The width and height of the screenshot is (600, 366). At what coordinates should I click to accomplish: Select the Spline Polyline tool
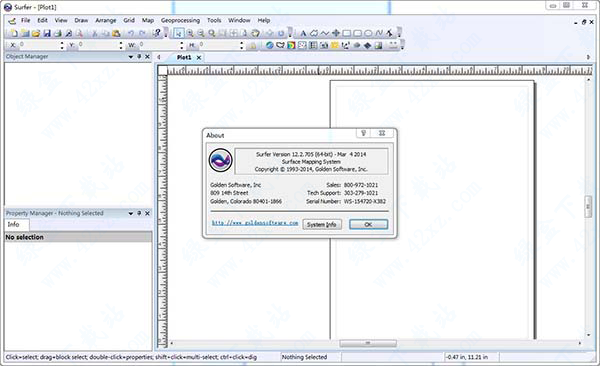[x=378, y=33]
